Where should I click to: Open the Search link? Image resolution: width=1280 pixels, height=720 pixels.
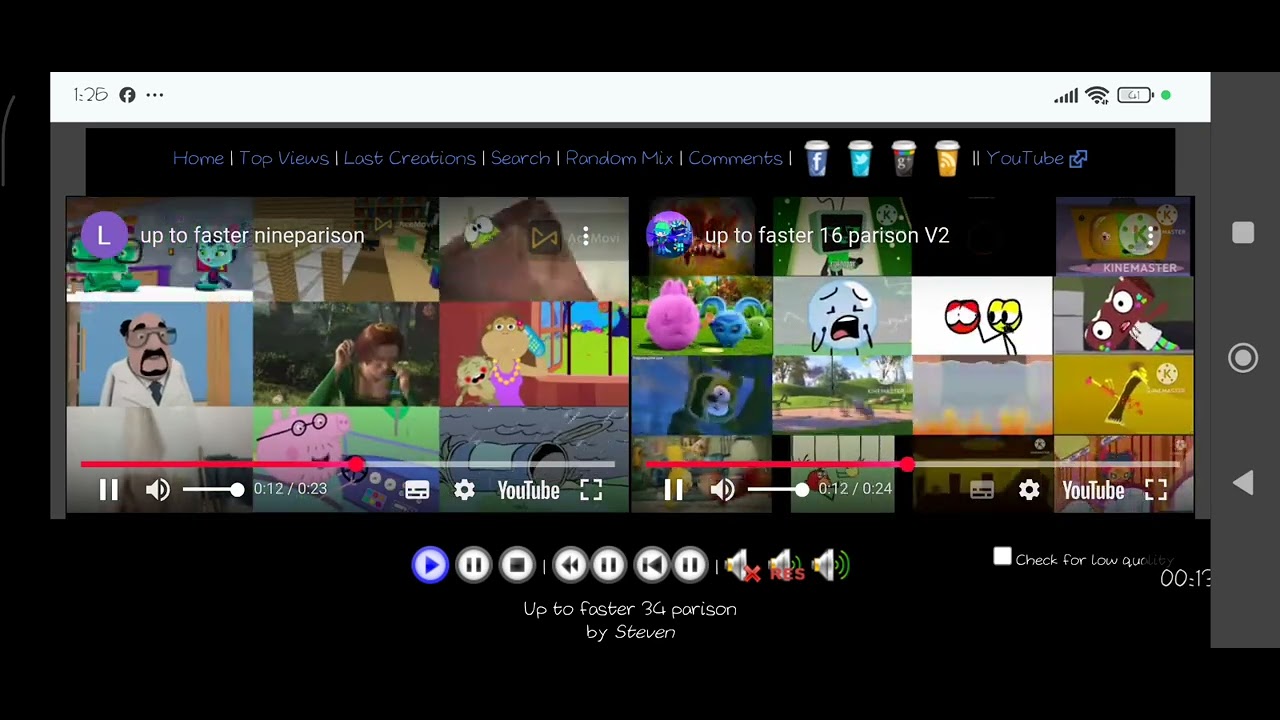tap(520, 158)
